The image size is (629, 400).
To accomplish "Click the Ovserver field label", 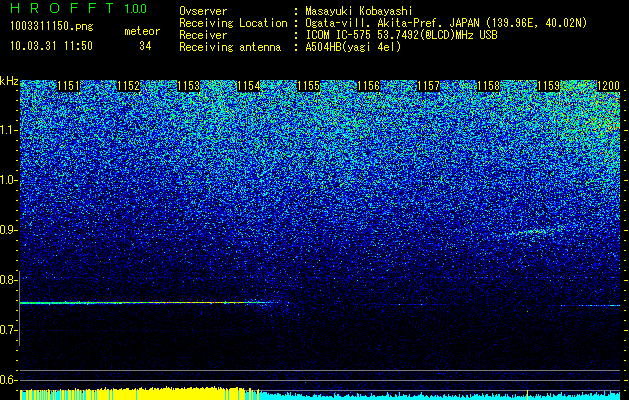I will (203, 12).
